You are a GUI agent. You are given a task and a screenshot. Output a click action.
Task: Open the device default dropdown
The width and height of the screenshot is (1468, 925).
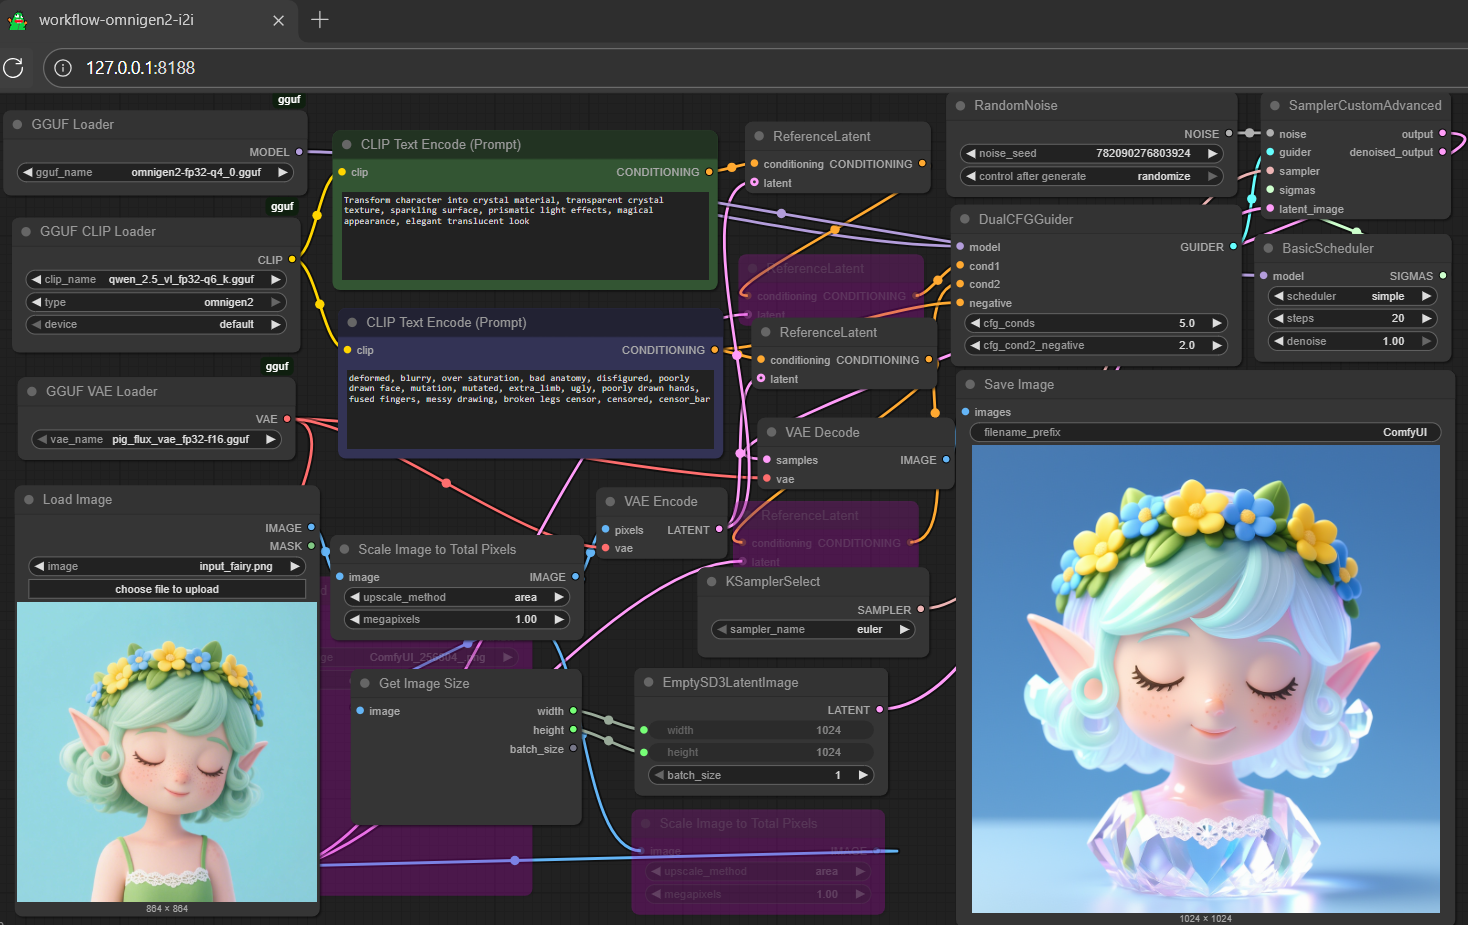coord(155,324)
